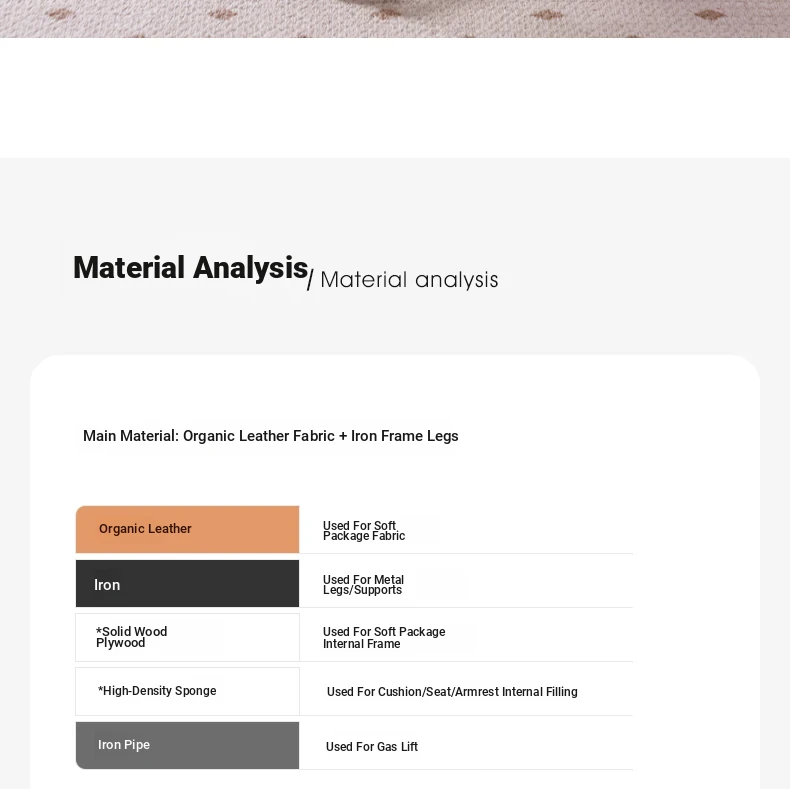This screenshot has height=789, width=790.
Task: Click the thin Material analysis subtitle
Action: click(x=409, y=280)
